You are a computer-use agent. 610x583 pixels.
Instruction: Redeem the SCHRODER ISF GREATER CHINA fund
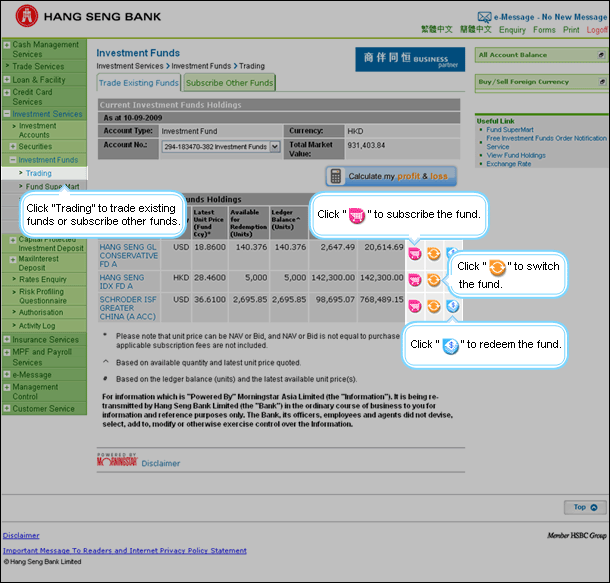pyautogui.click(x=452, y=306)
